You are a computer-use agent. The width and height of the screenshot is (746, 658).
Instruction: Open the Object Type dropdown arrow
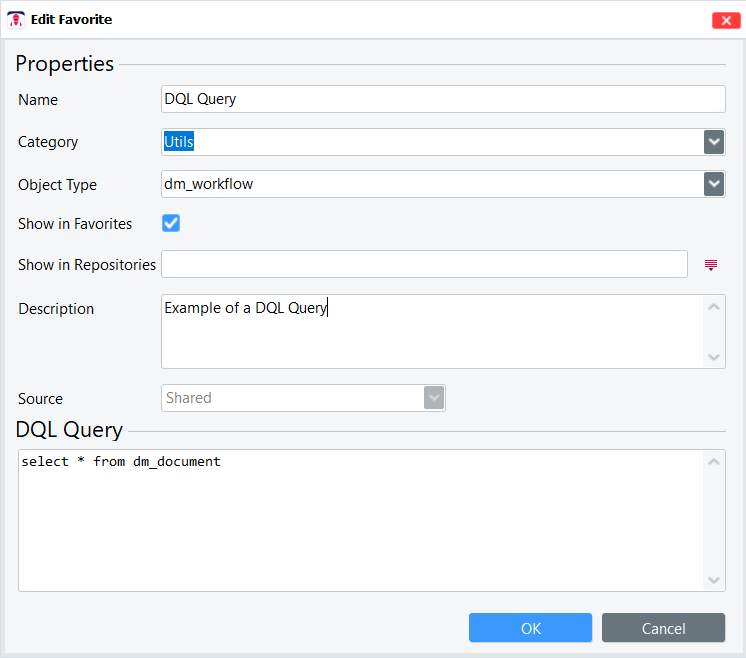713,184
